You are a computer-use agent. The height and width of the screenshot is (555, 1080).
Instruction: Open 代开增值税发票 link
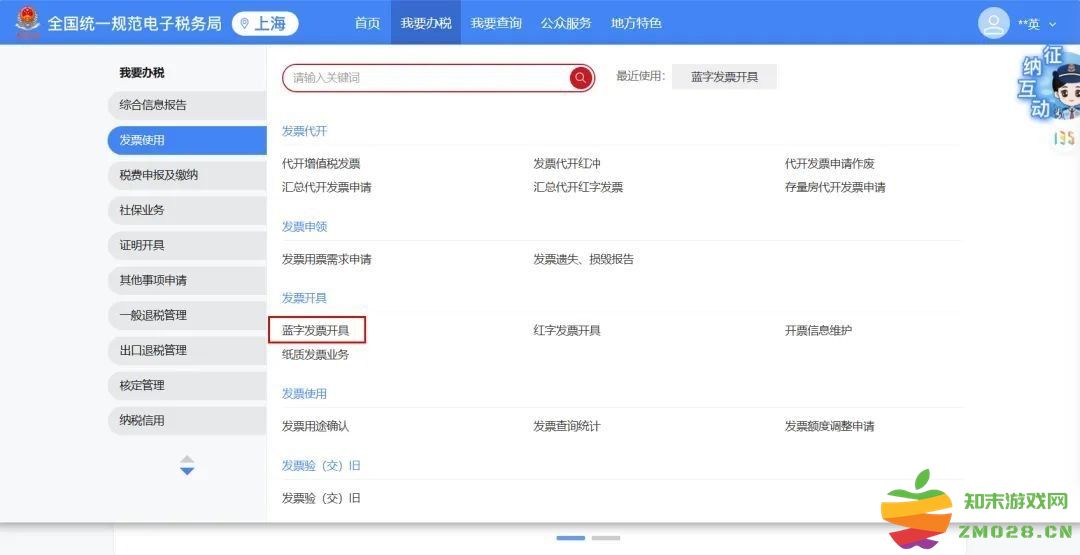point(321,164)
